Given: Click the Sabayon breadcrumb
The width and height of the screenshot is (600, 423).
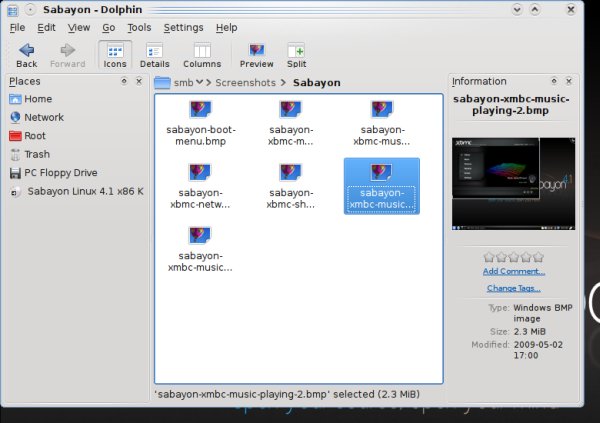Looking at the screenshot, I should (x=316, y=83).
